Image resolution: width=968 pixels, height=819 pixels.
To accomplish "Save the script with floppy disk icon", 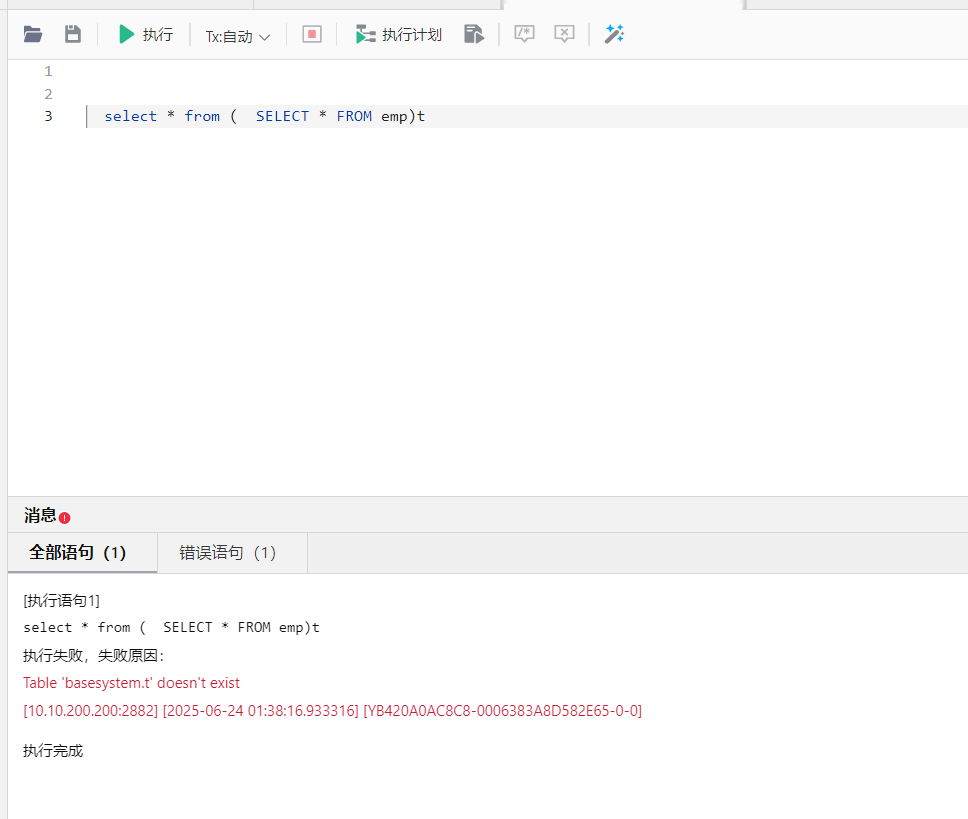I will (73, 34).
